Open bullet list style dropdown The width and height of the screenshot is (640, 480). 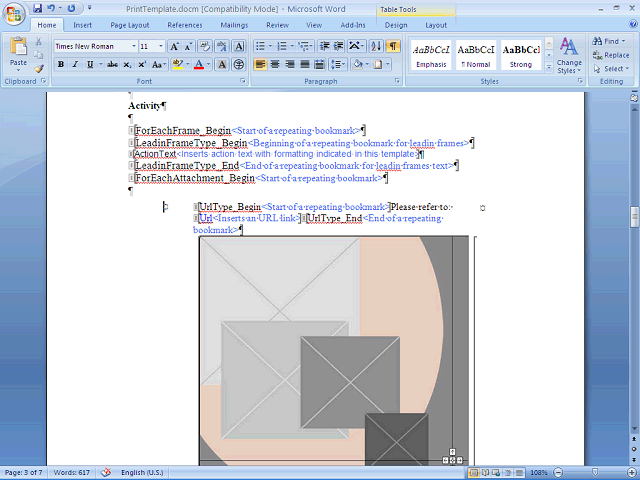click(270, 46)
